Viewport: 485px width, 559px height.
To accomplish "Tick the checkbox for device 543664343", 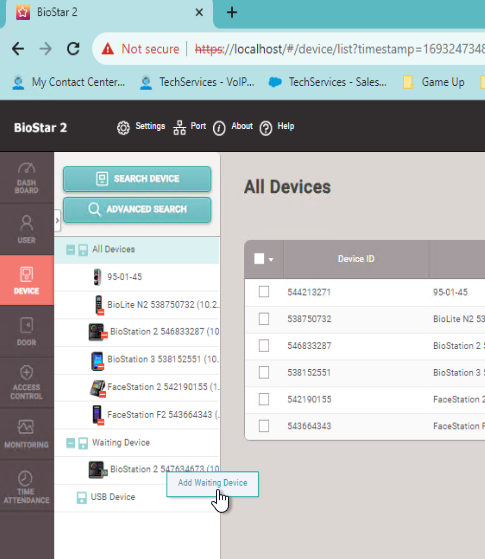I will pyautogui.click(x=264, y=426).
